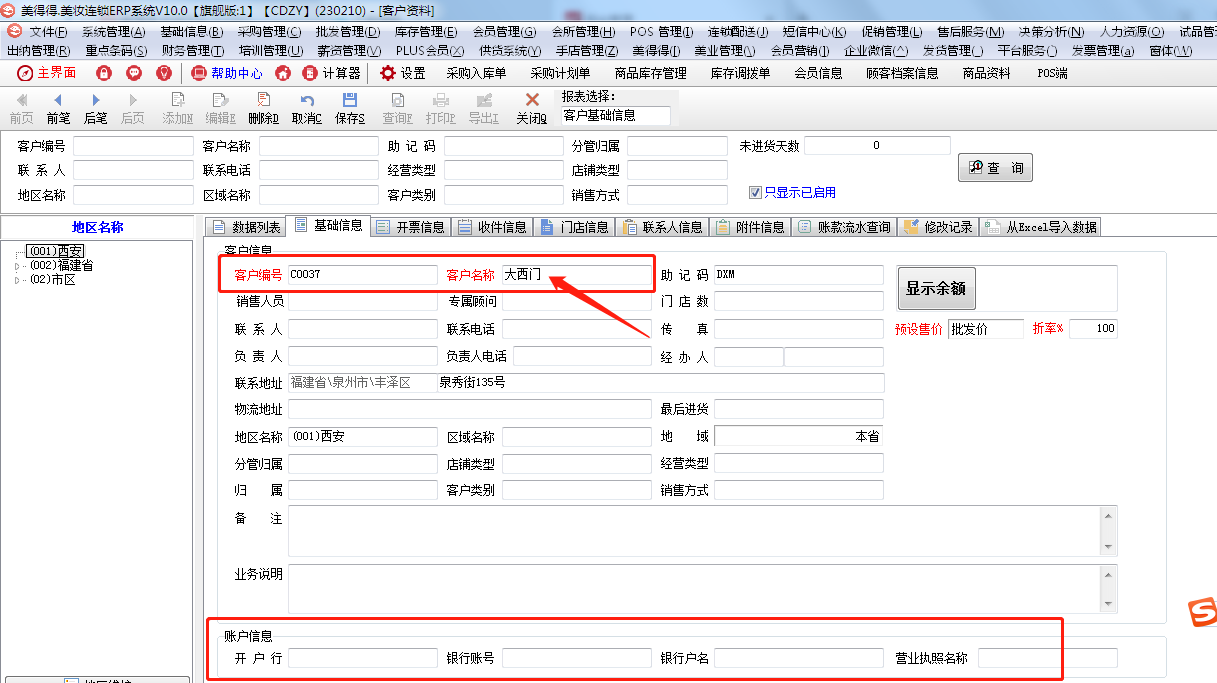Go to 前笔 previous record
Screen dimensions: 1217x683
[58, 108]
